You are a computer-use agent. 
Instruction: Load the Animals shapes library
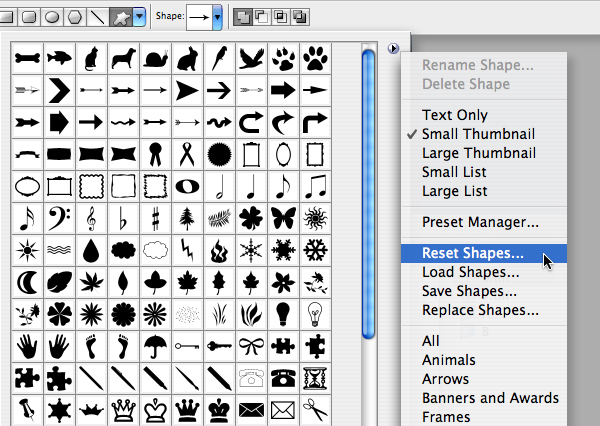click(484, 360)
